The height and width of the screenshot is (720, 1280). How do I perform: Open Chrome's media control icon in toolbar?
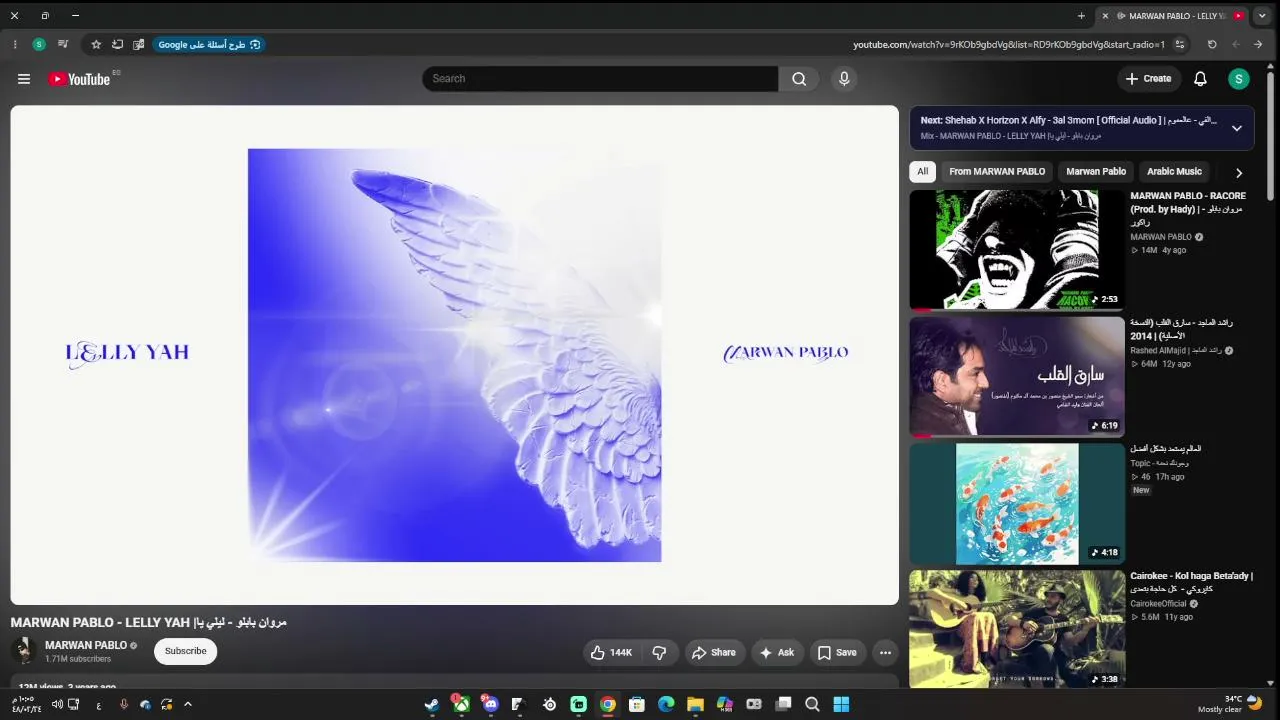coord(63,44)
